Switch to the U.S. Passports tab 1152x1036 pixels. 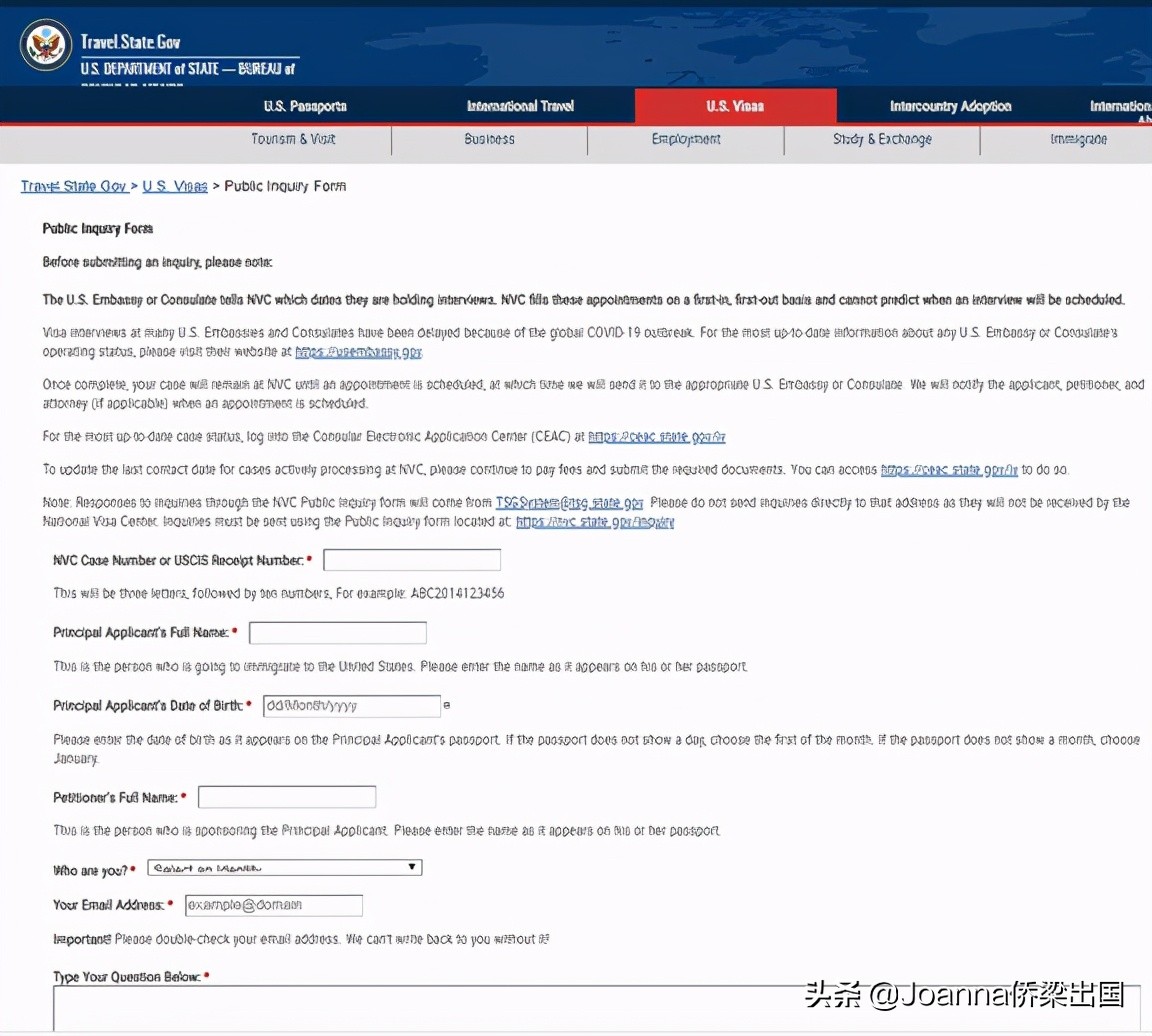[305, 106]
